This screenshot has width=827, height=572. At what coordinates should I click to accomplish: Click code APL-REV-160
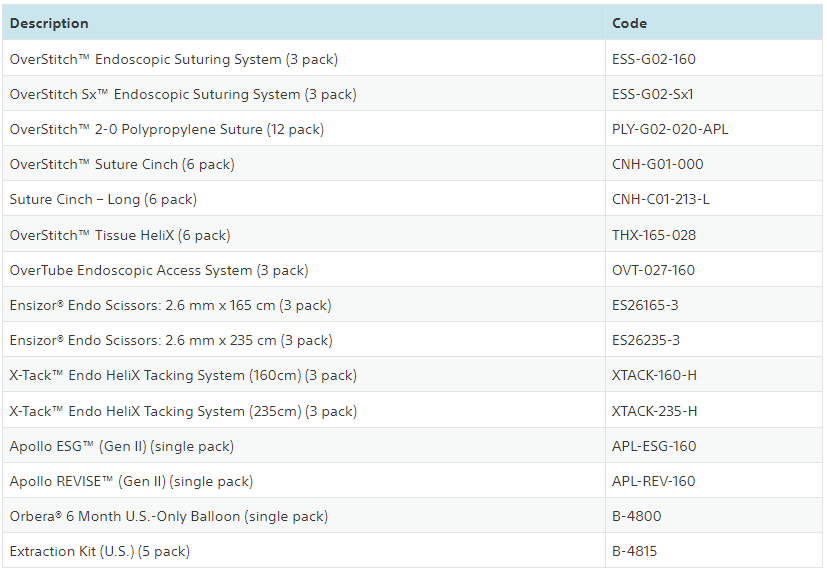coord(654,481)
